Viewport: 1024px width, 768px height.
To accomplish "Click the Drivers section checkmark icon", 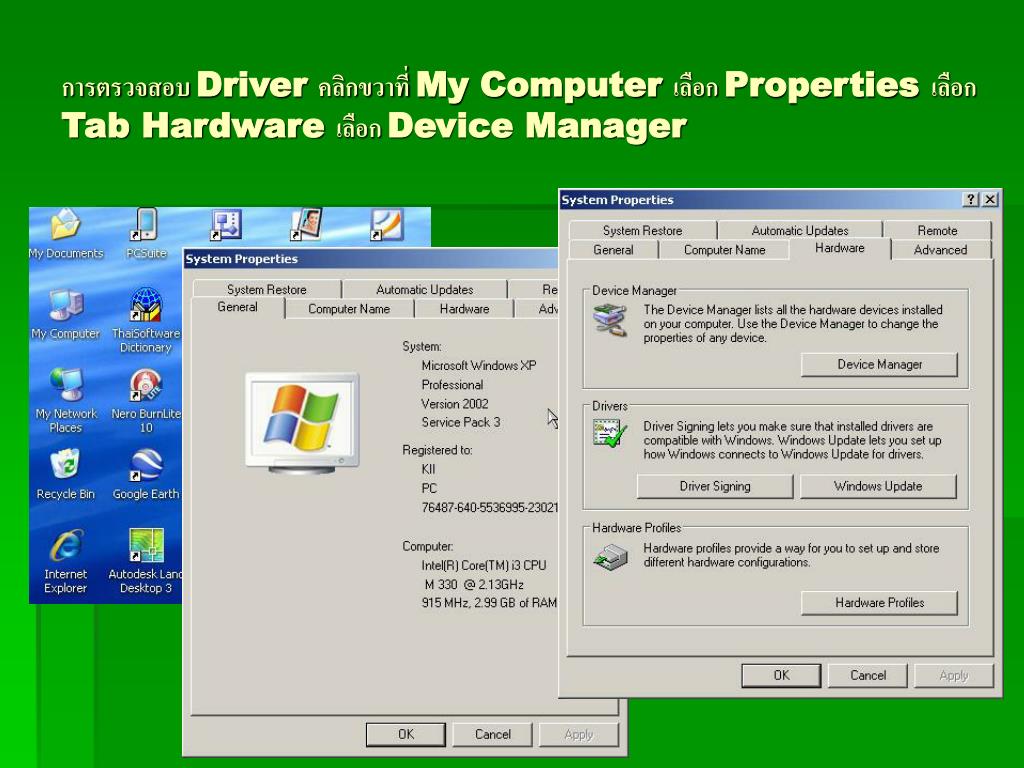I will point(610,434).
